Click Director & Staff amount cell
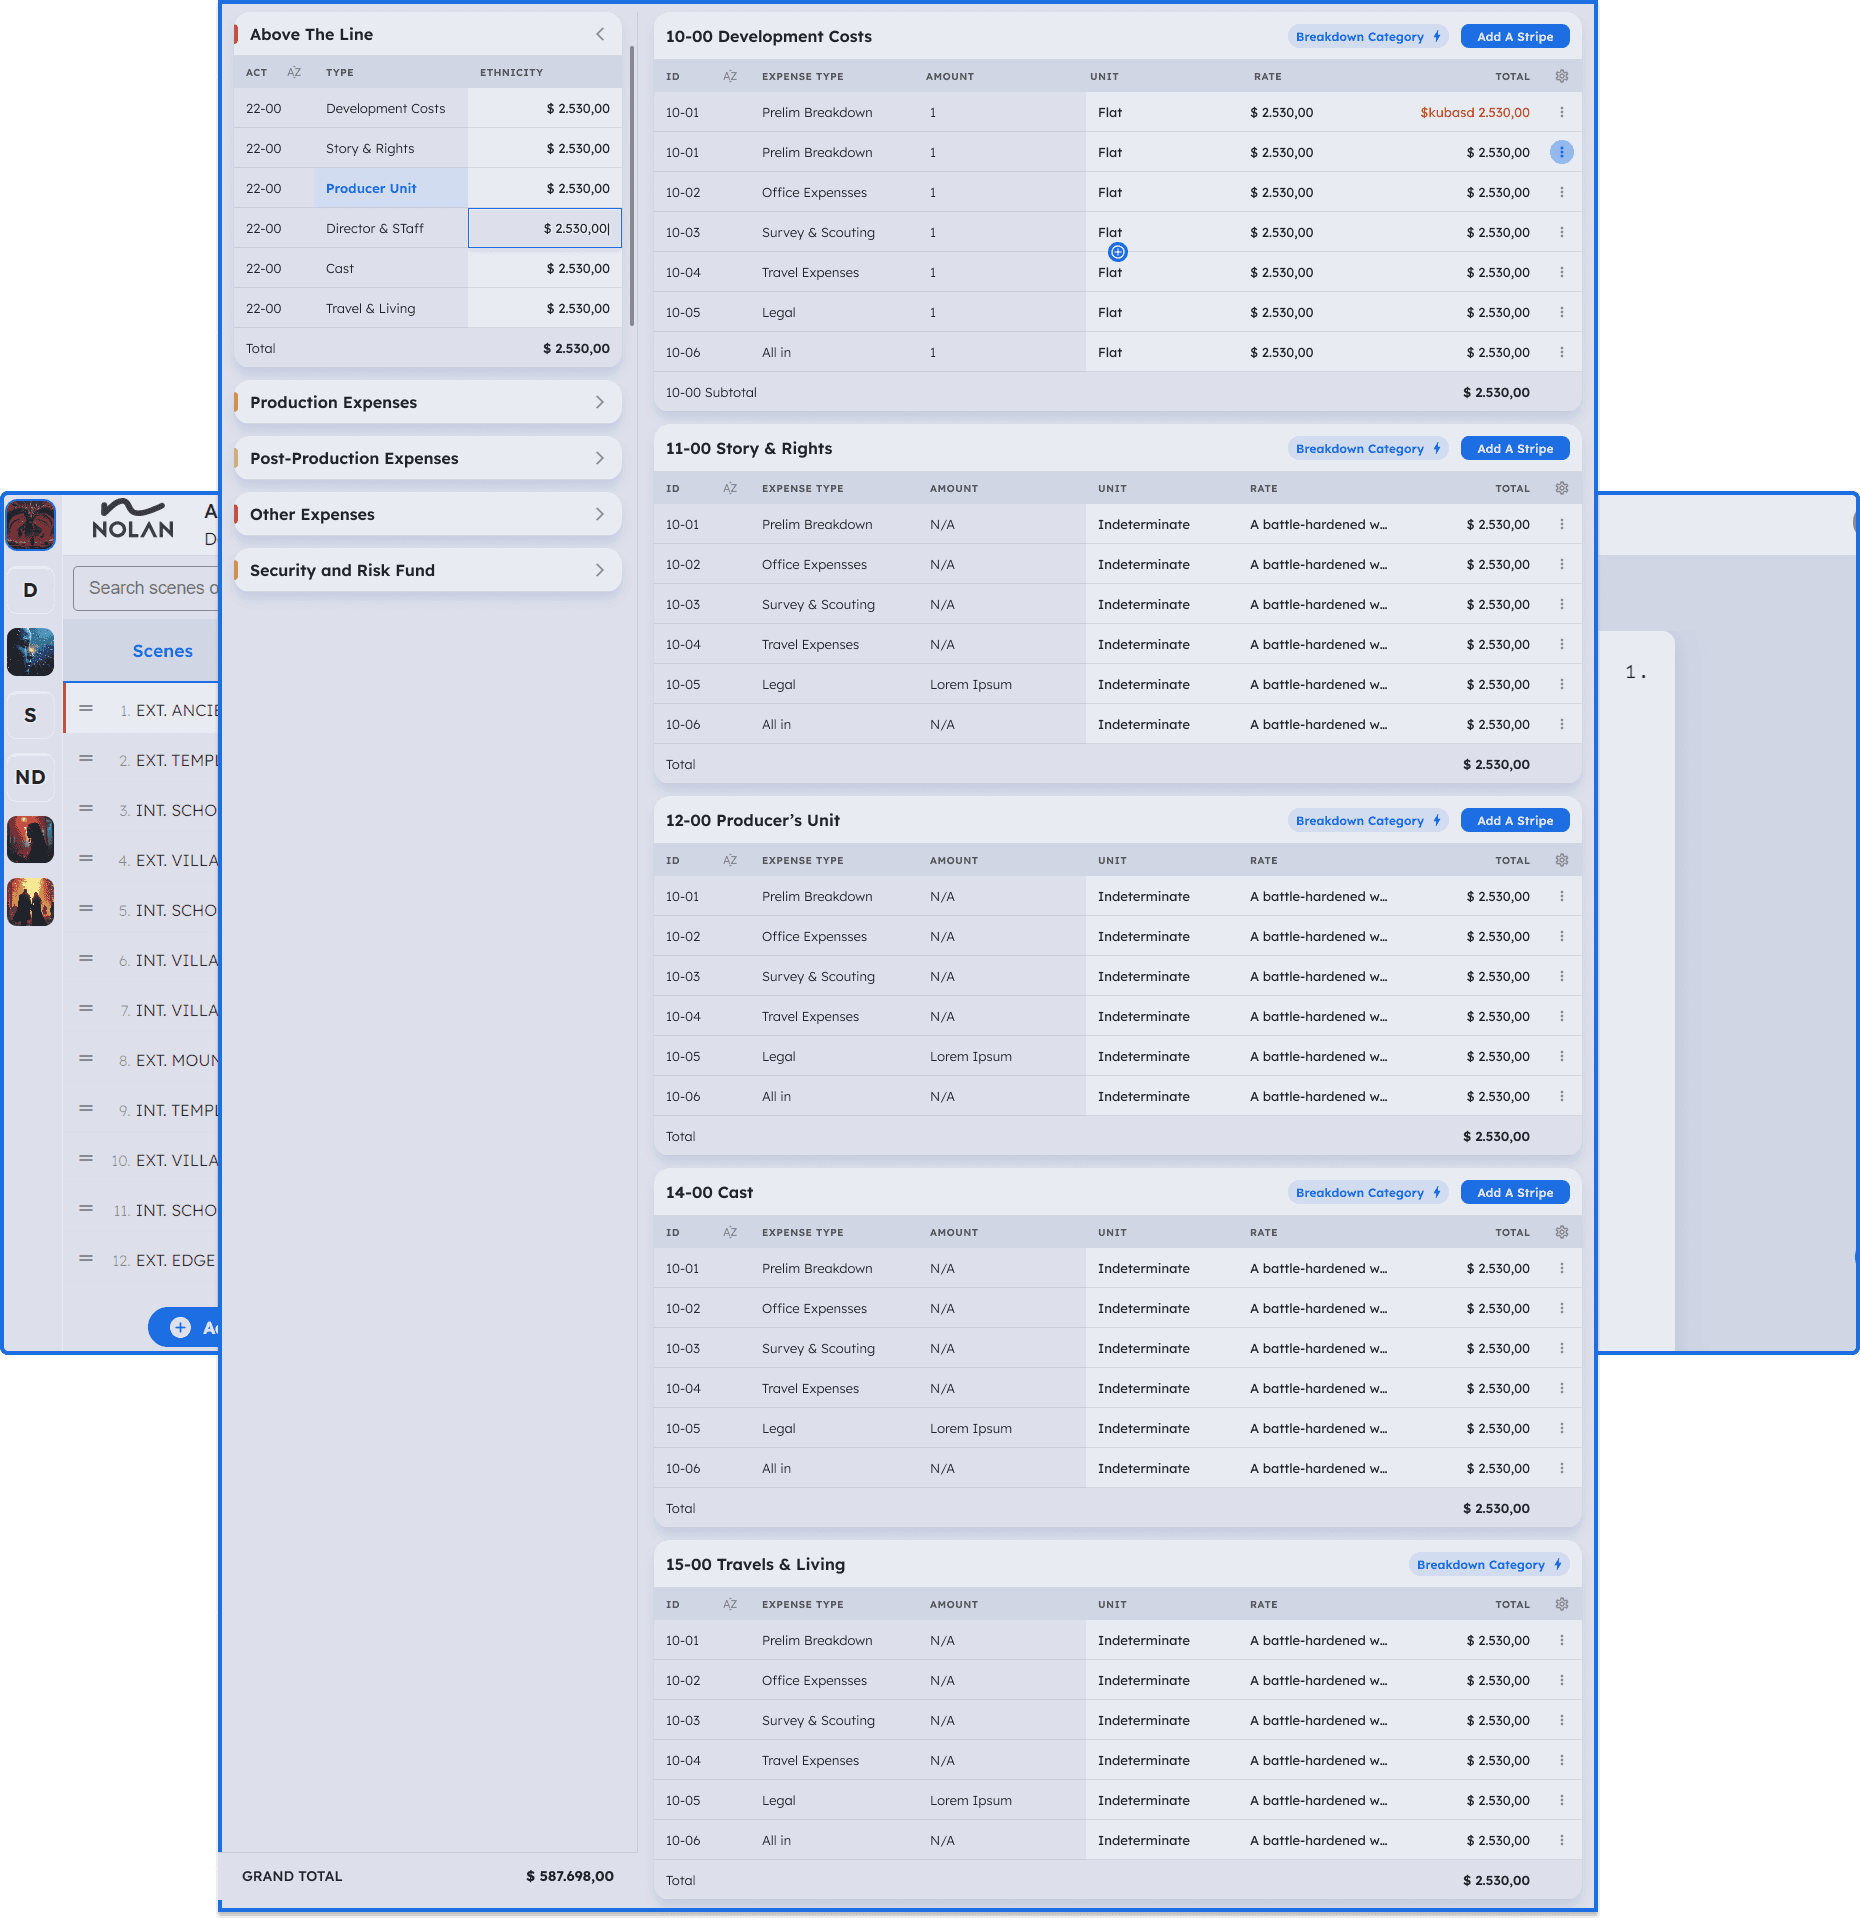Image resolution: width=1860 pixels, height=1920 pixels. 545,228
